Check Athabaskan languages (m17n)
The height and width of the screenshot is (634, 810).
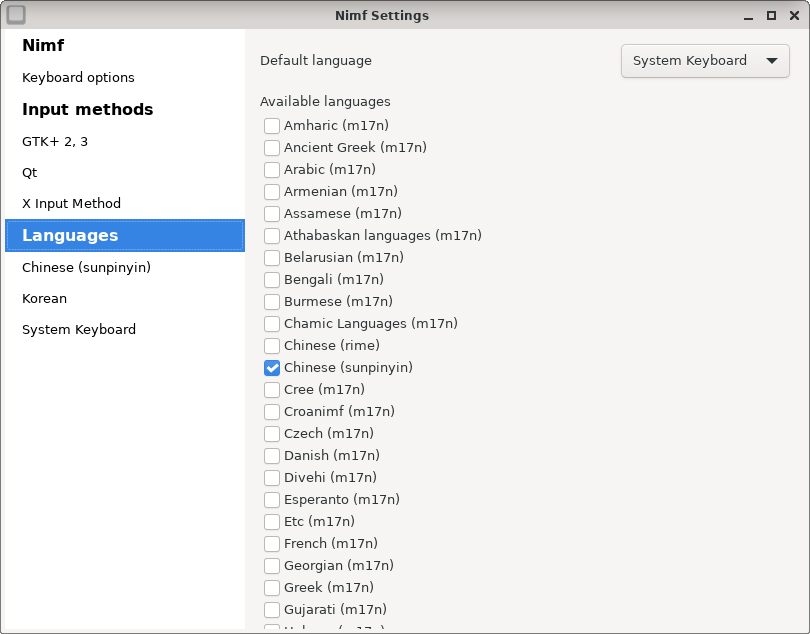272,236
